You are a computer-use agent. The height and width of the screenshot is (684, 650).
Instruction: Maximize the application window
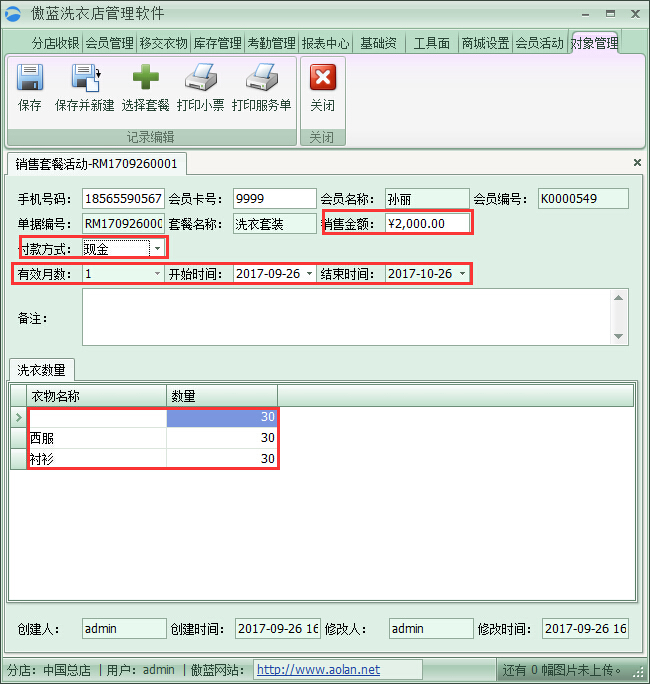[610, 14]
